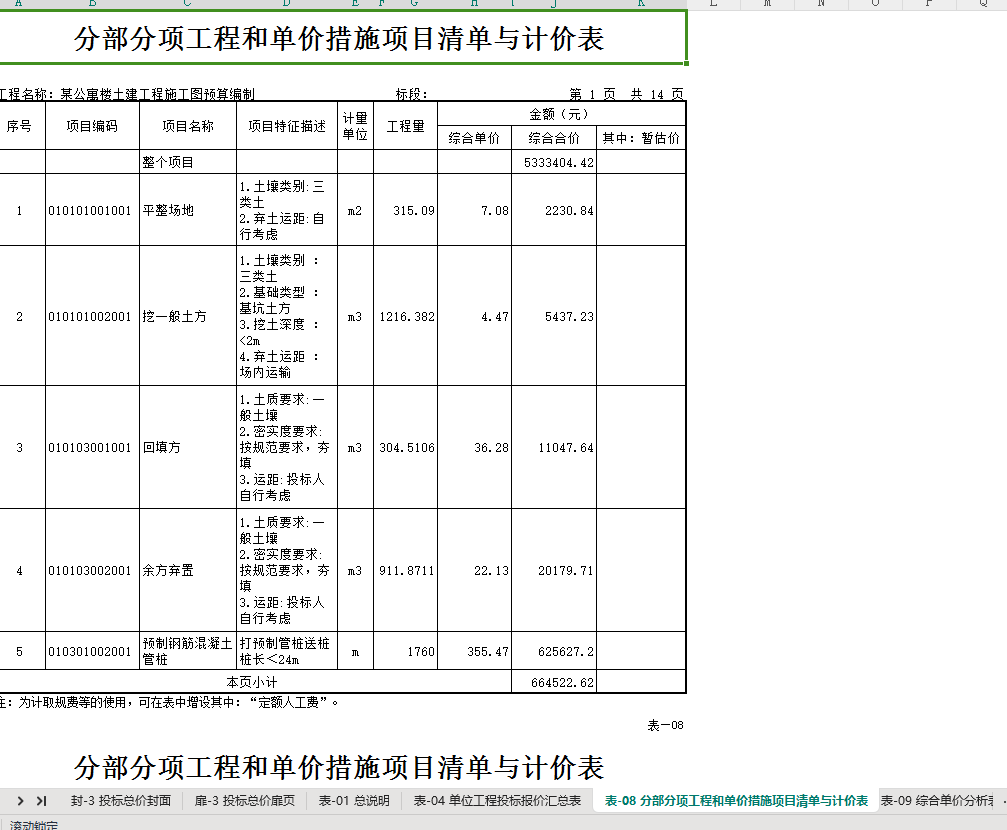Select the quantity cell 315.09
Screen dimensions: 1007x830
405,210
